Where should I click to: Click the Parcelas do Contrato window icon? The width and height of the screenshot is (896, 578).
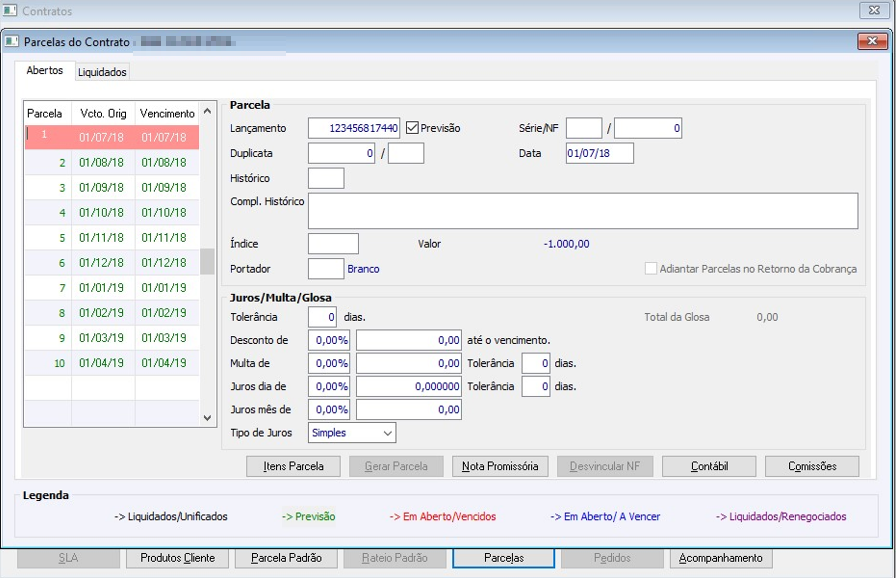[12, 42]
